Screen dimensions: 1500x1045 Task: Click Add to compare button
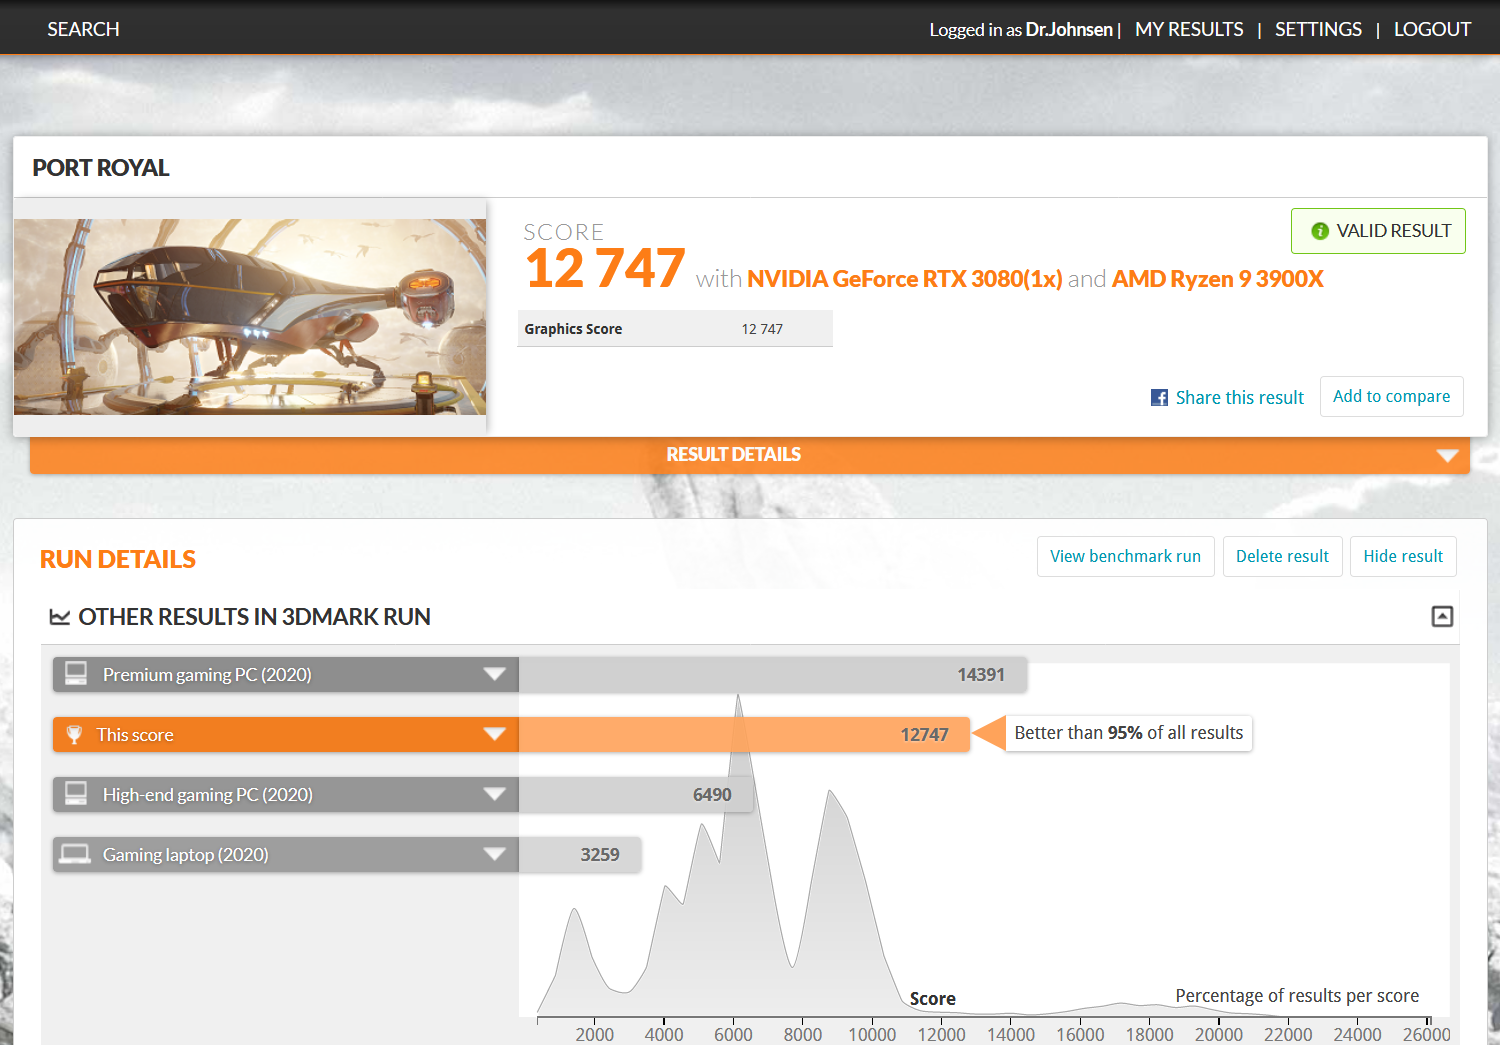pyautogui.click(x=1391, y=396)
